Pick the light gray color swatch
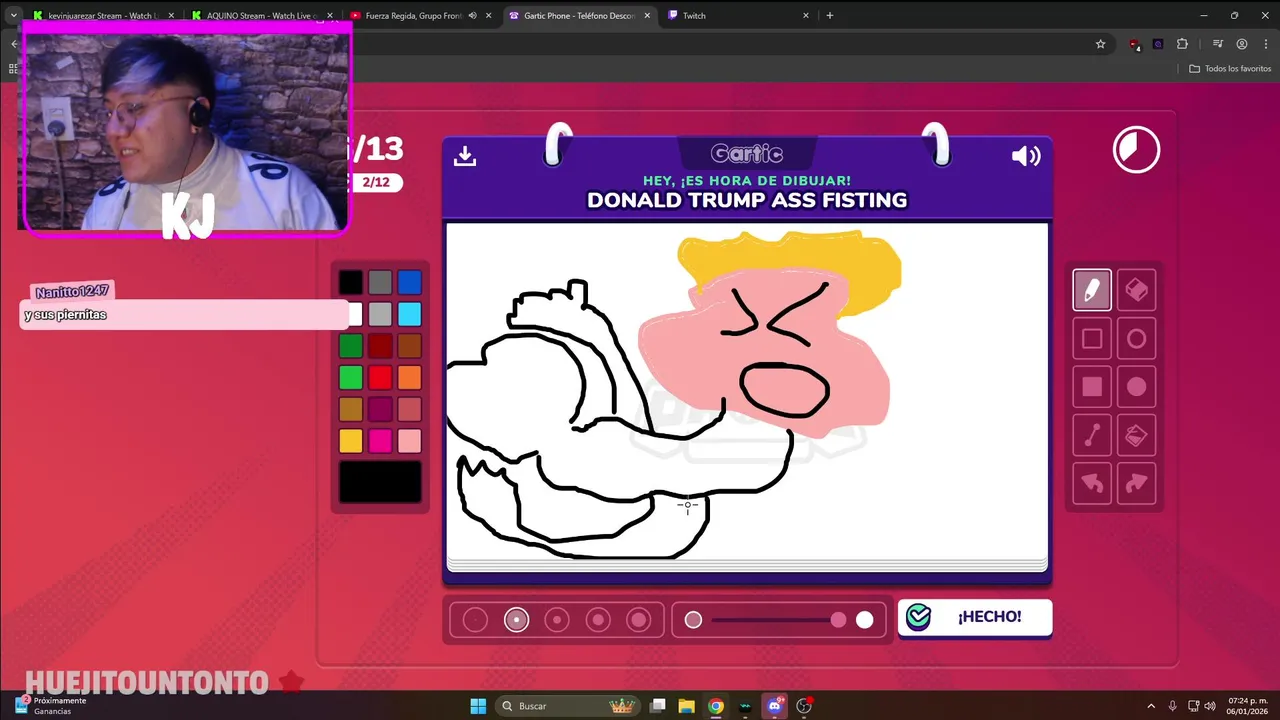 [x=380, y=314]
